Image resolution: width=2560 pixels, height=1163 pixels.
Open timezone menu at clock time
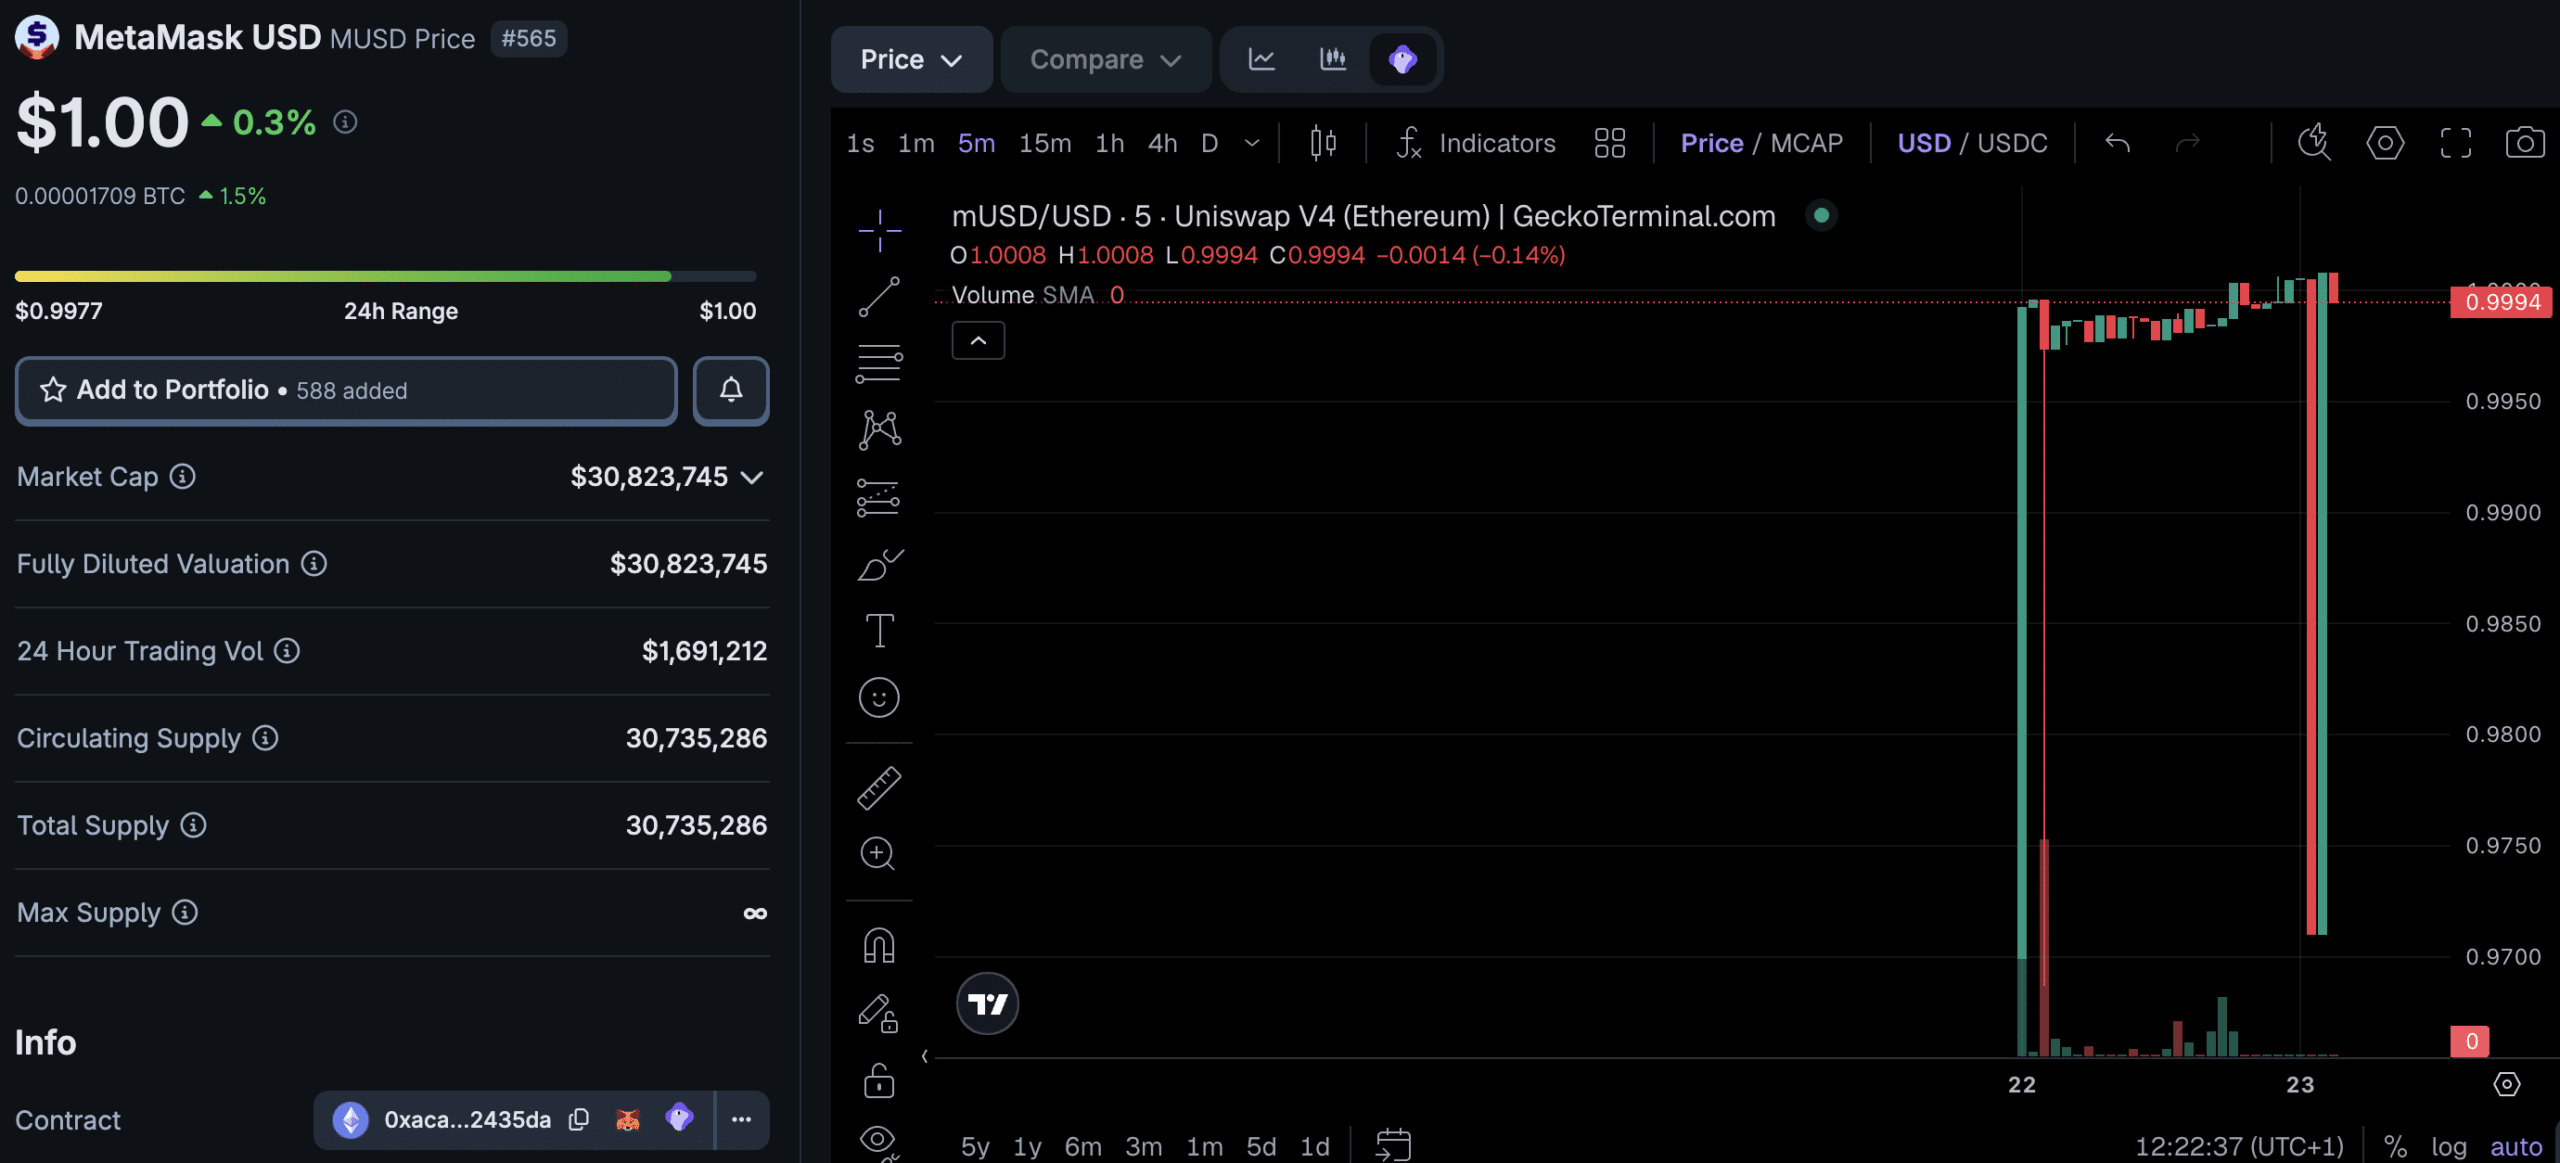pyautogui.click(x=2239, y=1146)
